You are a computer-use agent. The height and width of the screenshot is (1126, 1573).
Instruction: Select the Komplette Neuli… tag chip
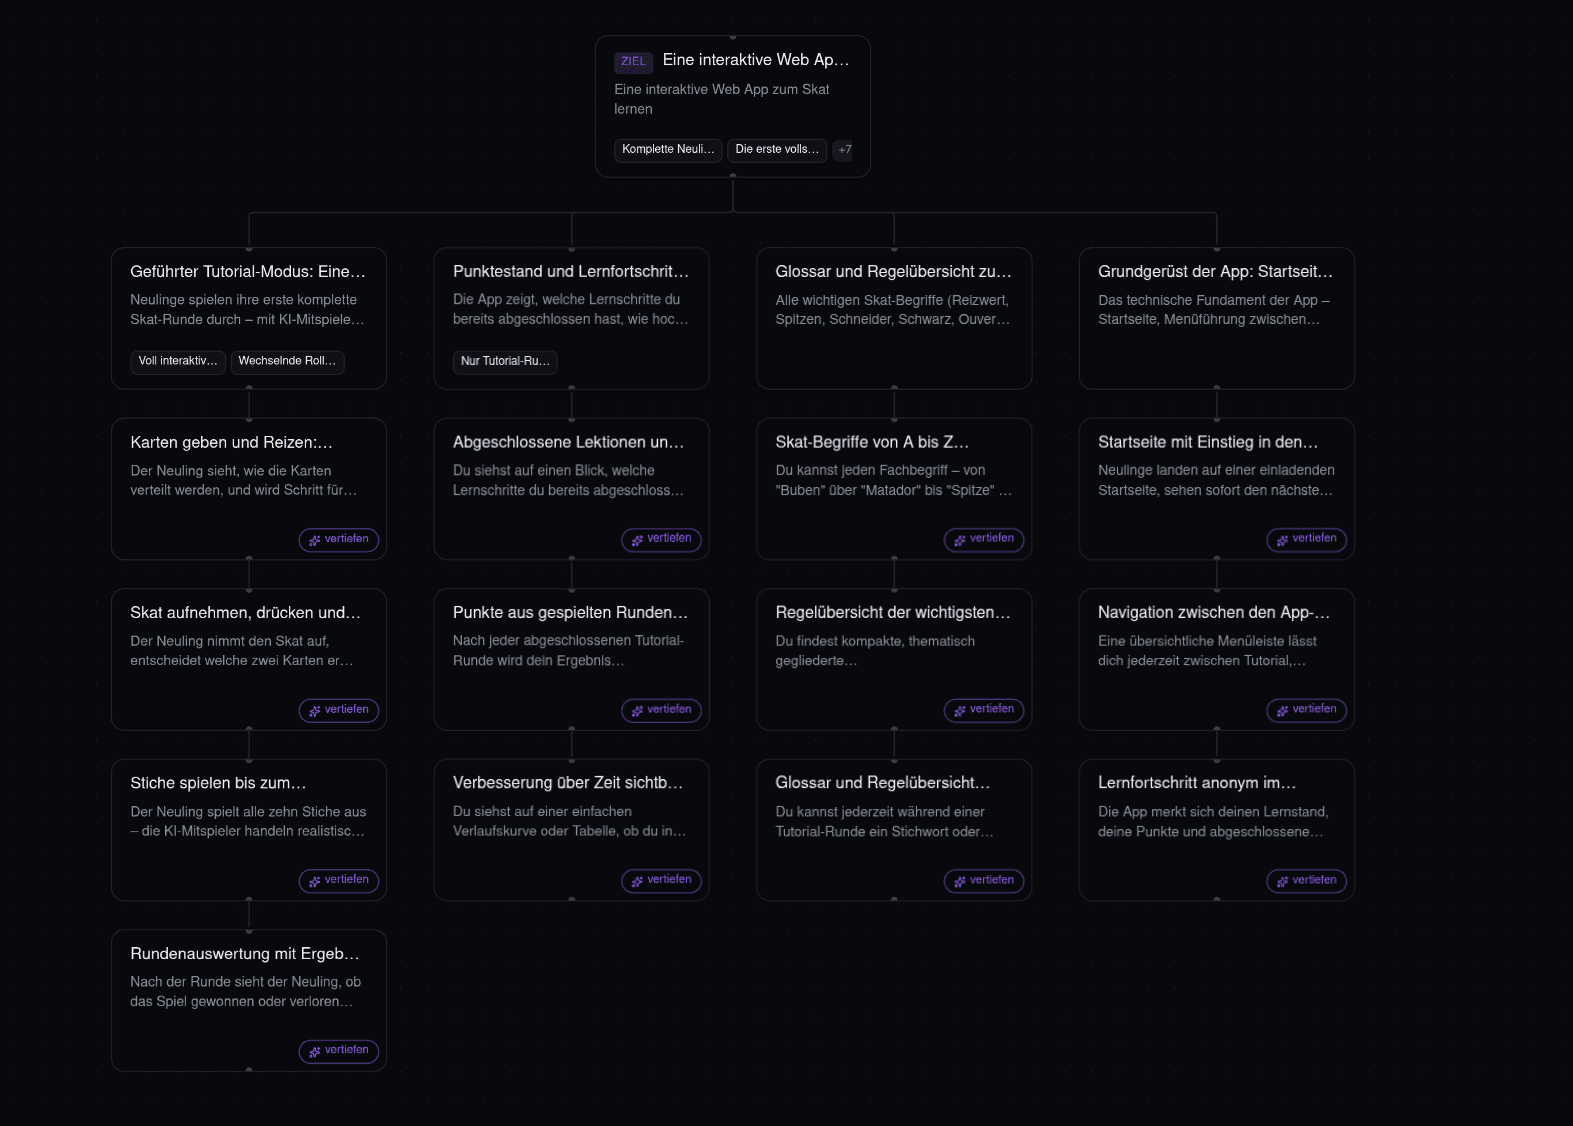(668, 150)
